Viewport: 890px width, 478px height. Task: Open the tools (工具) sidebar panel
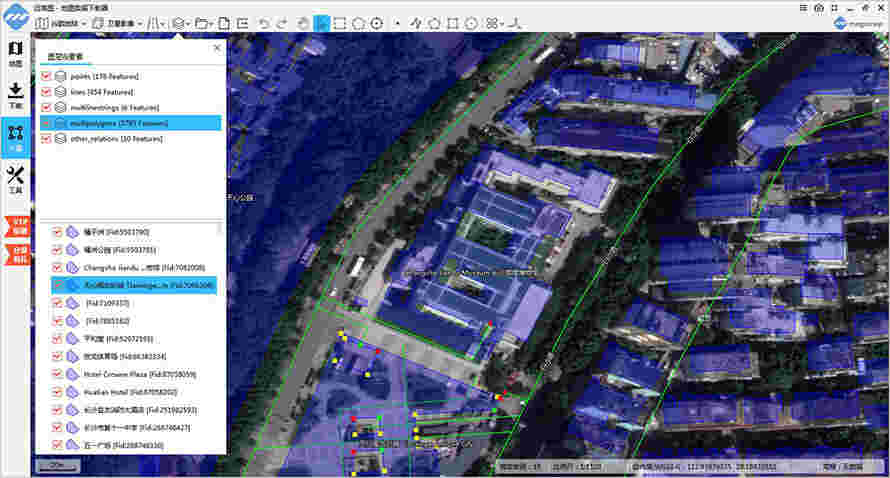(15, 181)
